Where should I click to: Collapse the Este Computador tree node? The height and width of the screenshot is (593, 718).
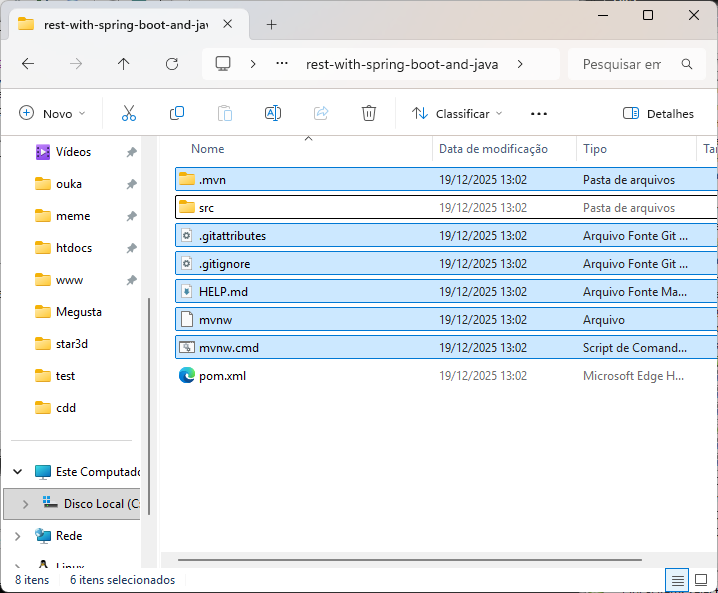(x=17, y=472)
